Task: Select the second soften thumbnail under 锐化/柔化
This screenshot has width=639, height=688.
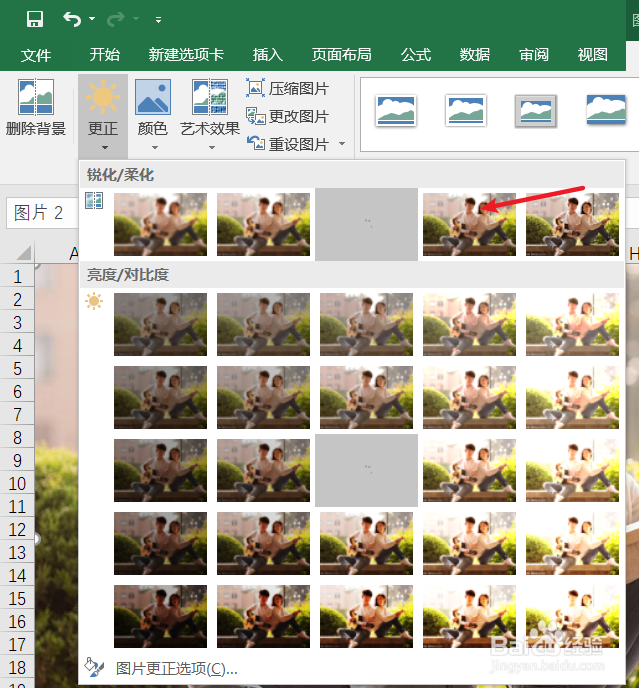Action: [x=263, y=224]
